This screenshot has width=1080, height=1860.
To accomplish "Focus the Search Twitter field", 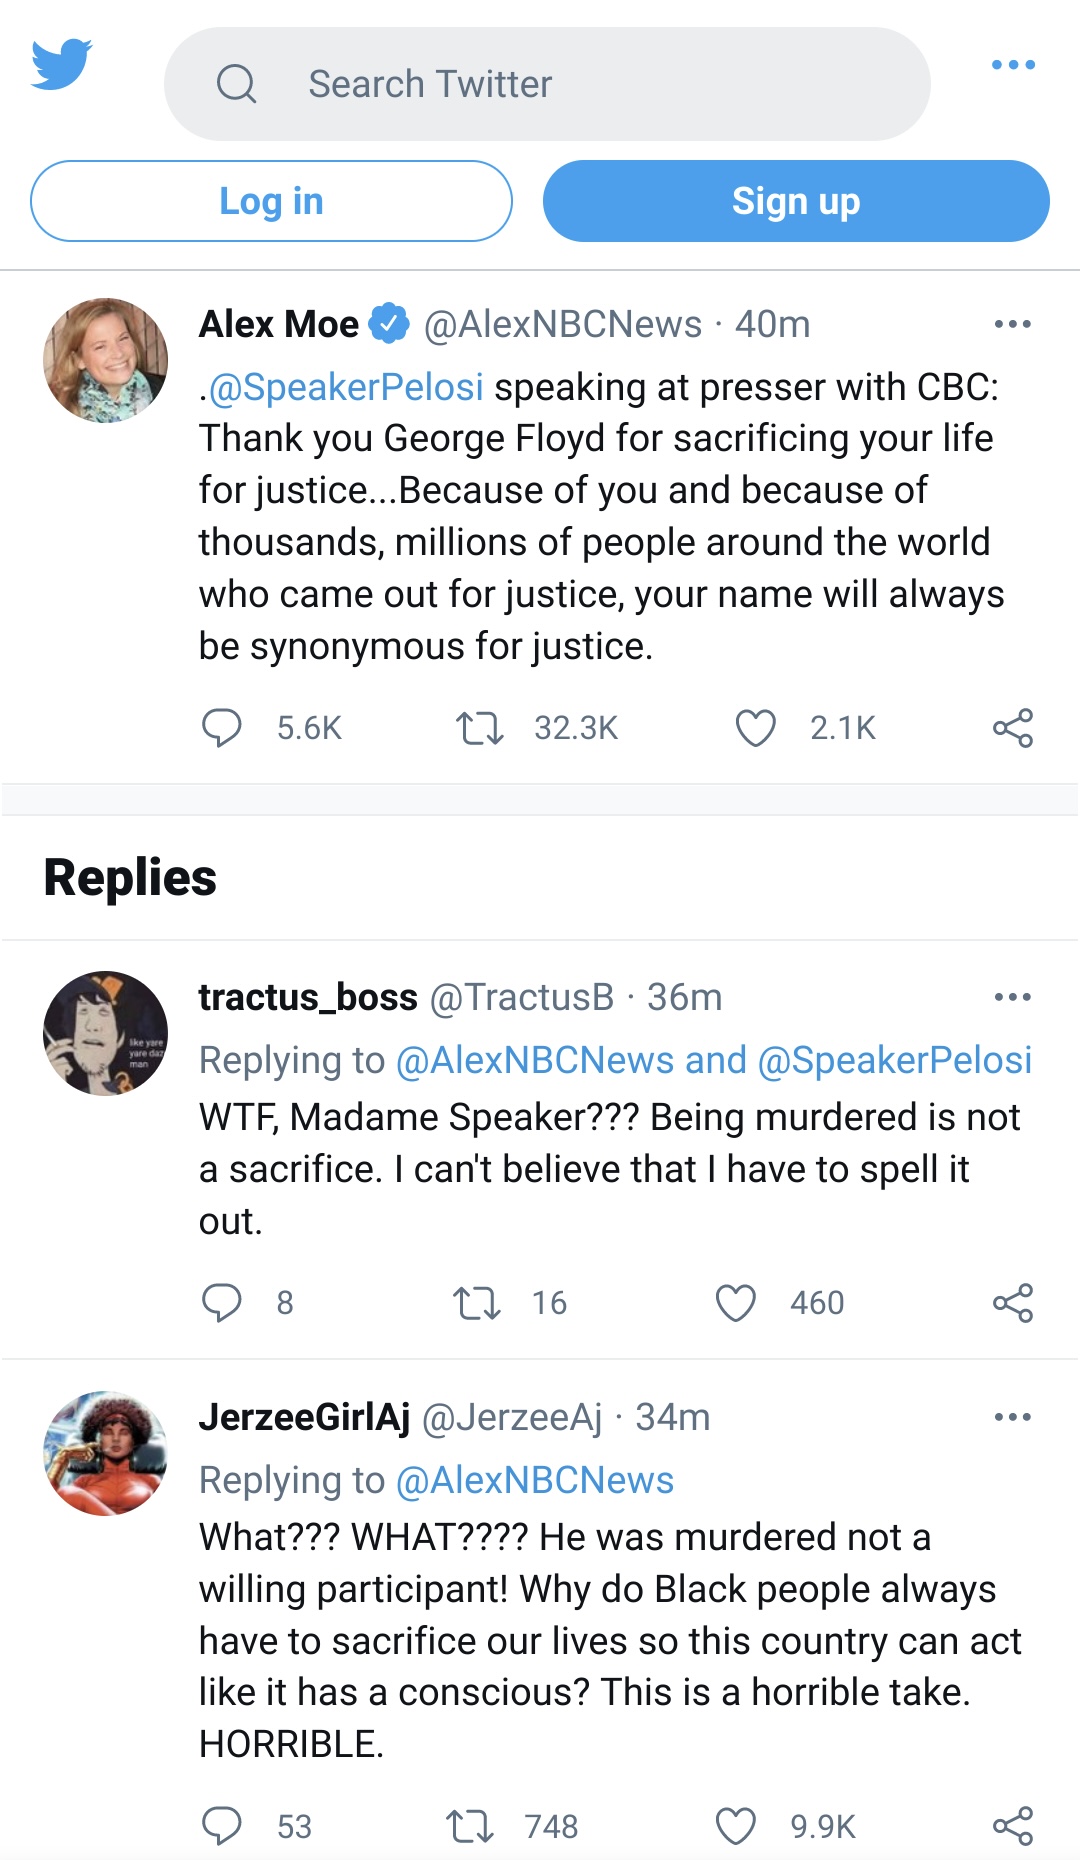I will click(x=547, y=84).
